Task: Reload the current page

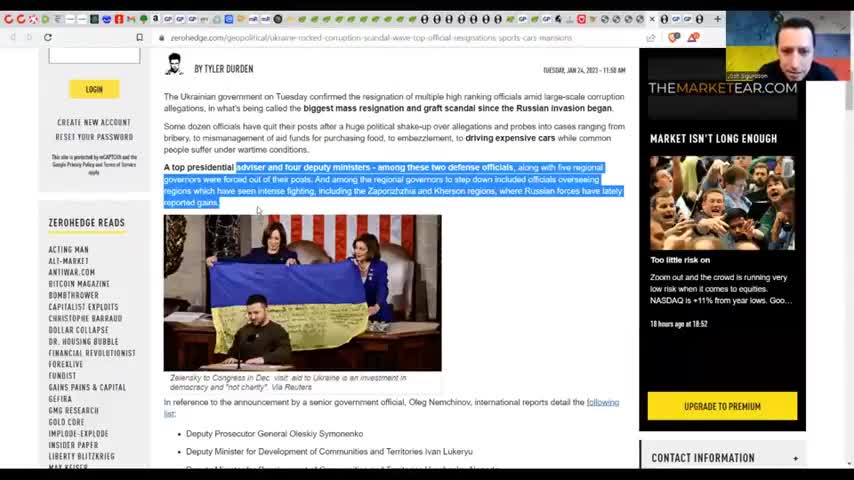Action: [48, 38]
